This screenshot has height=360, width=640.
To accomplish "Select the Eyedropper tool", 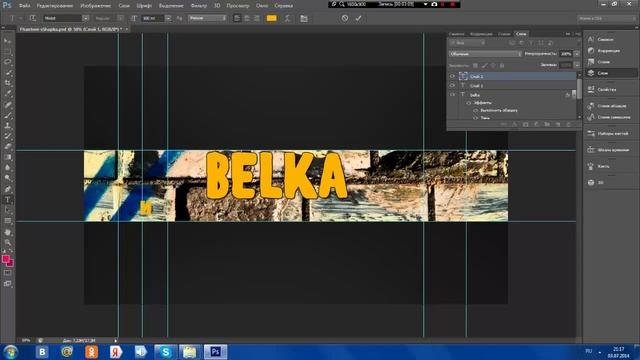I will (x=7, y=94).
